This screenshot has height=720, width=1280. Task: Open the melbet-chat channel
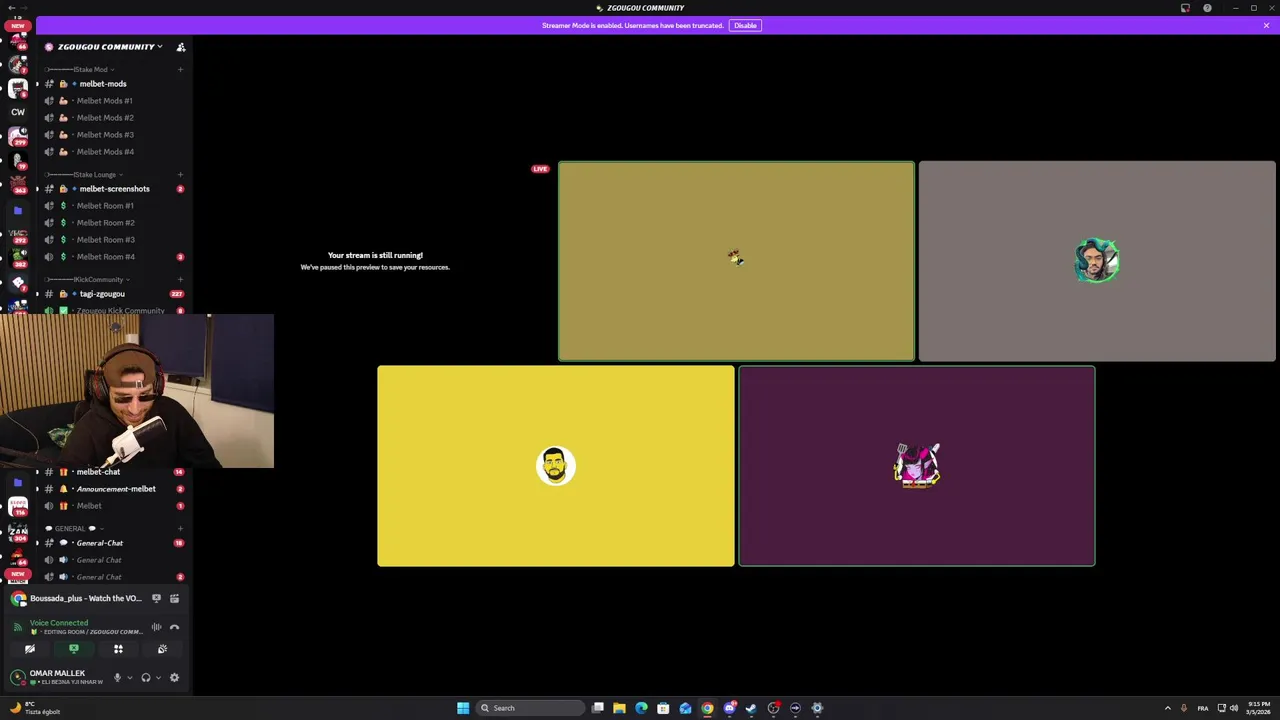[113, 472]
